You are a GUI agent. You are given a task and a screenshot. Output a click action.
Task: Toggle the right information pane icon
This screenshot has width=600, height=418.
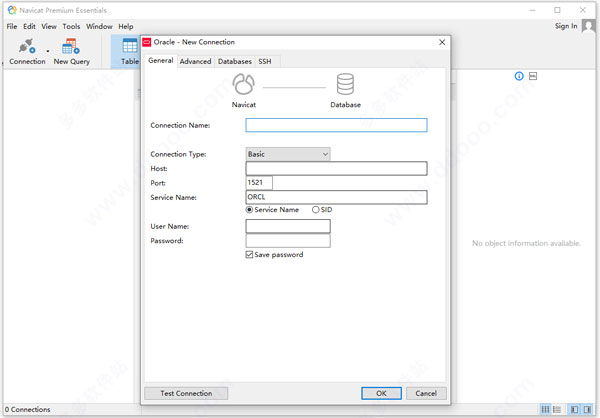pos(587,410)
